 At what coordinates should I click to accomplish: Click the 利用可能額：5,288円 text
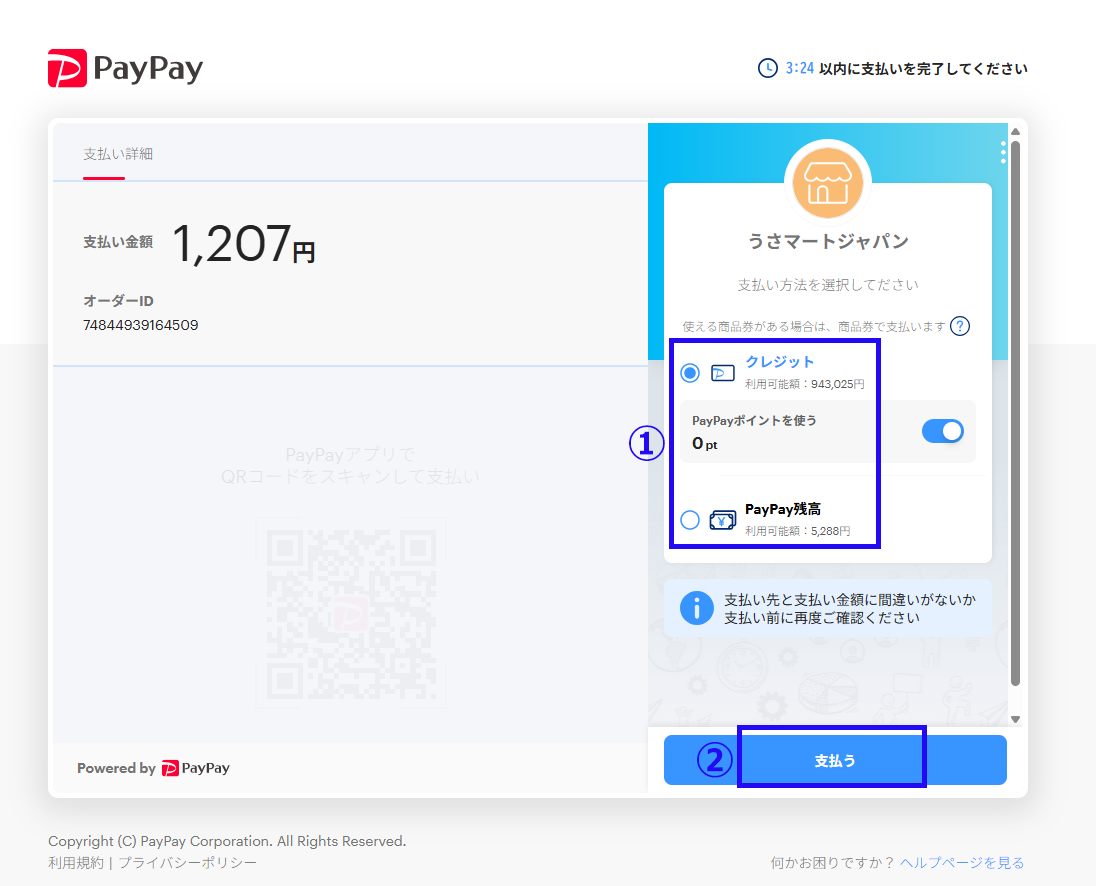pos(798,531)
